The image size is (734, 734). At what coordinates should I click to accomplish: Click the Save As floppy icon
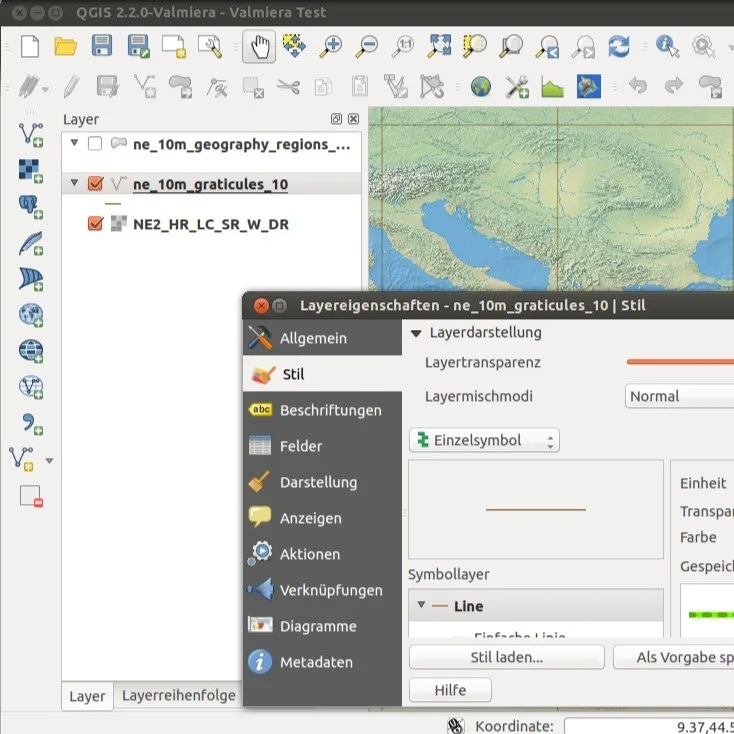pyautogui.click(x=138, y=46)
